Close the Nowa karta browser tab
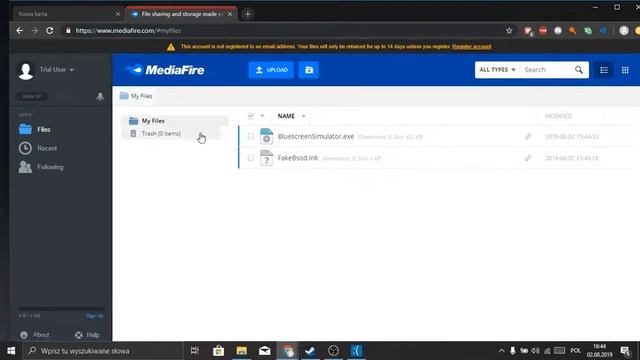Screen dimensions: 640x360 coord(118,14)
